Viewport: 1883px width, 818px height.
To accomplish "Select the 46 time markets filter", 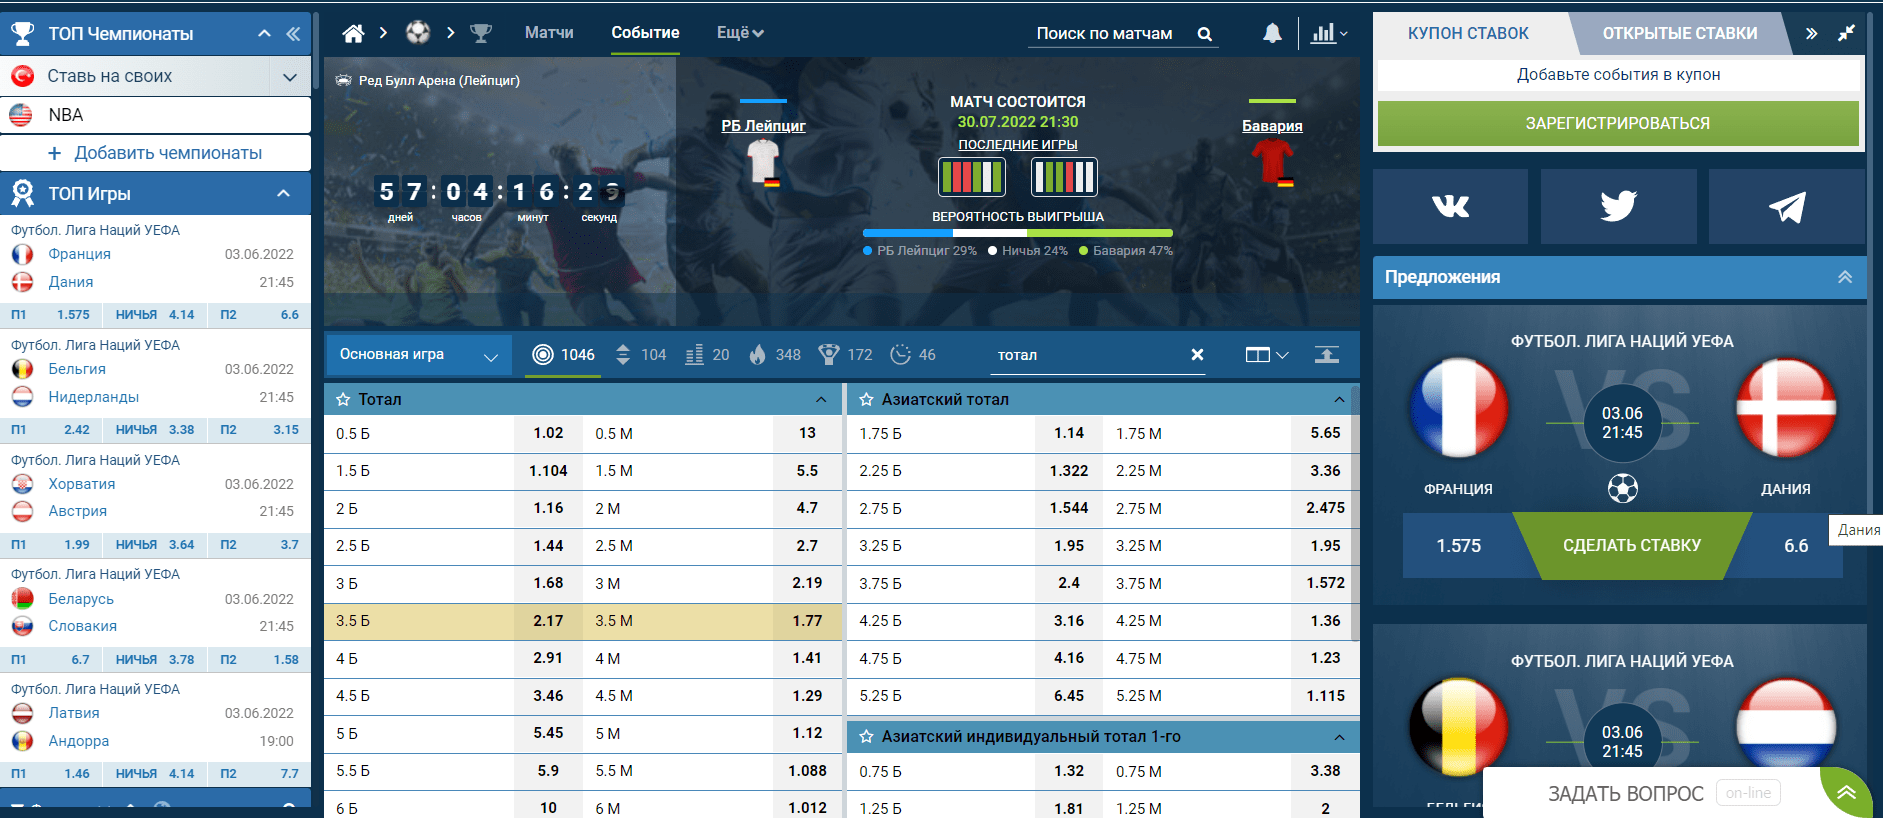I will click(913, 355).
